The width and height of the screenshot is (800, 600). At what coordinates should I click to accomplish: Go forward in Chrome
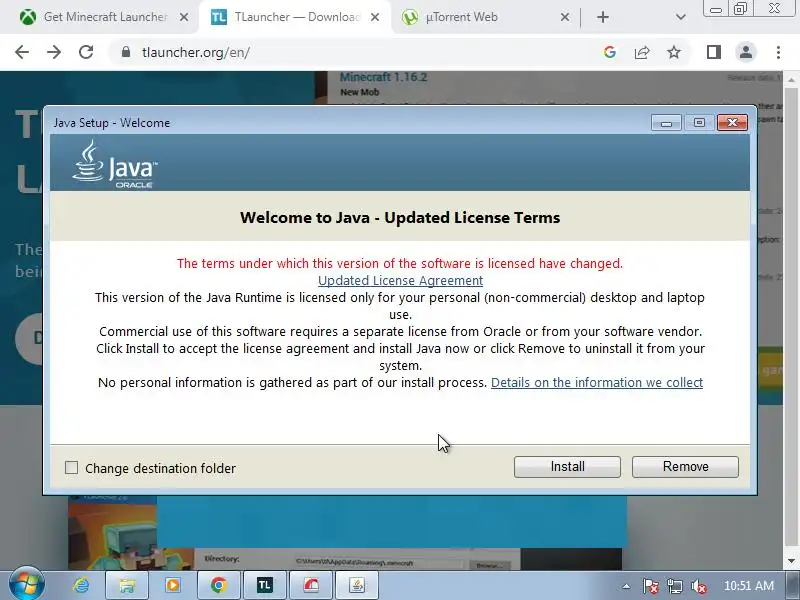pyautogui.click(x=54, y=52)
